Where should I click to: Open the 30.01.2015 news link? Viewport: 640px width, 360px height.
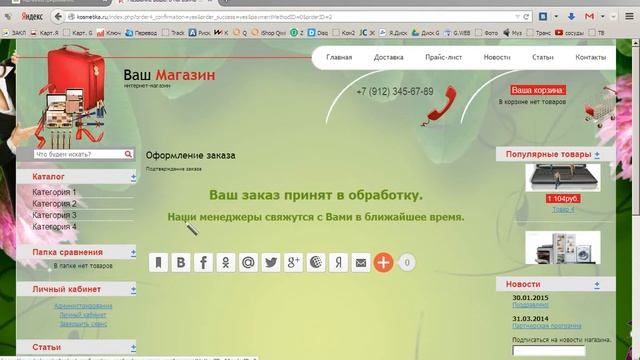[531, 305]
